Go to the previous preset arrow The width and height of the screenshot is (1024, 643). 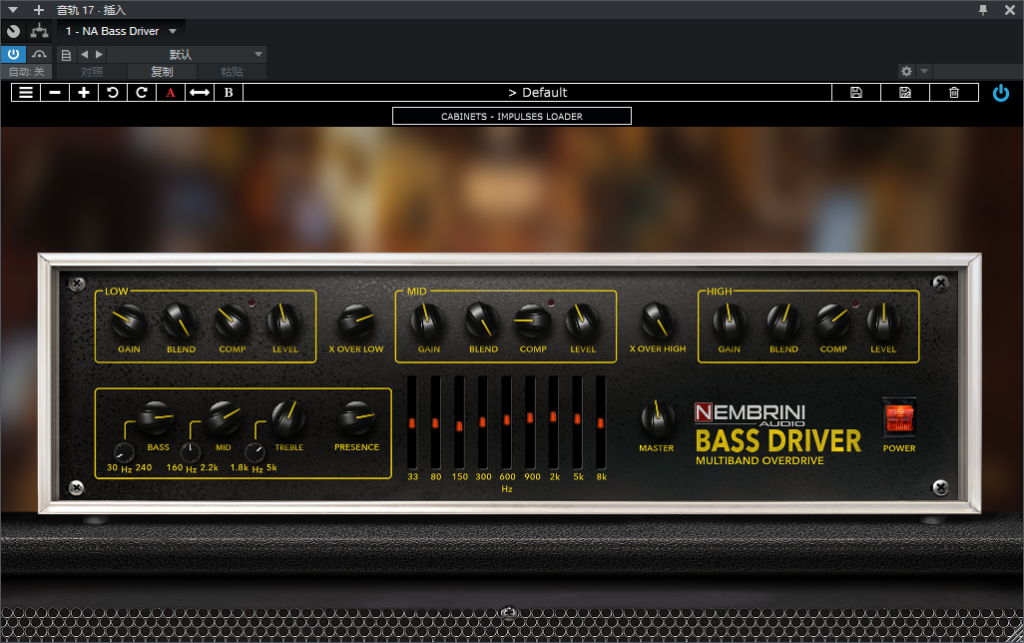84,54
